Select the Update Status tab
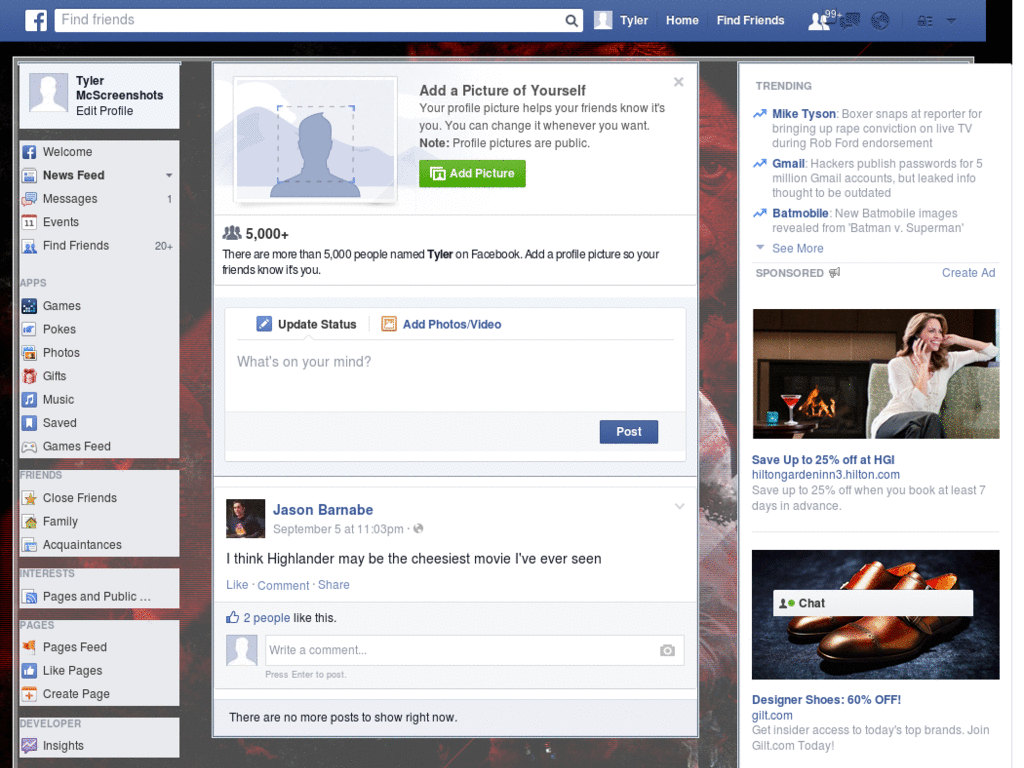The image size is (1024, 768). coord(306,324)
